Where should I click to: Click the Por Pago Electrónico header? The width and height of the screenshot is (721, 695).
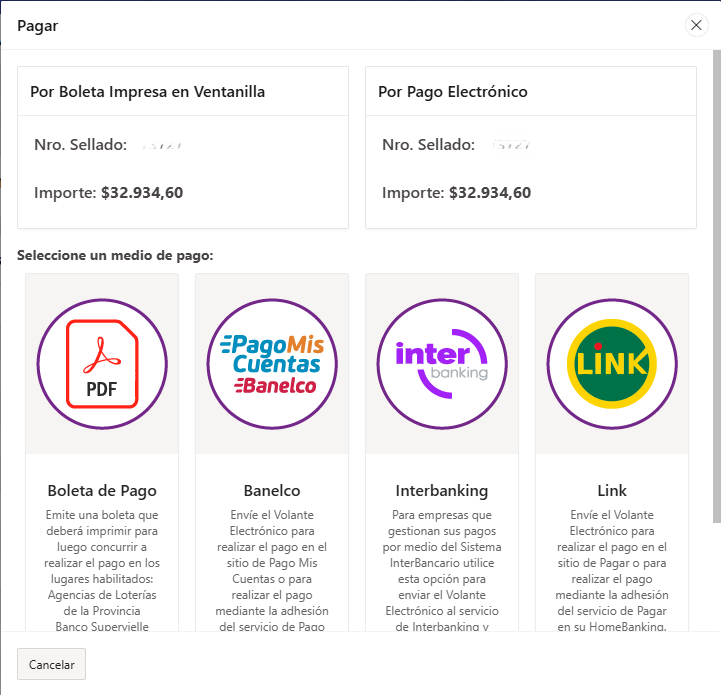click(x=453, y=92)
